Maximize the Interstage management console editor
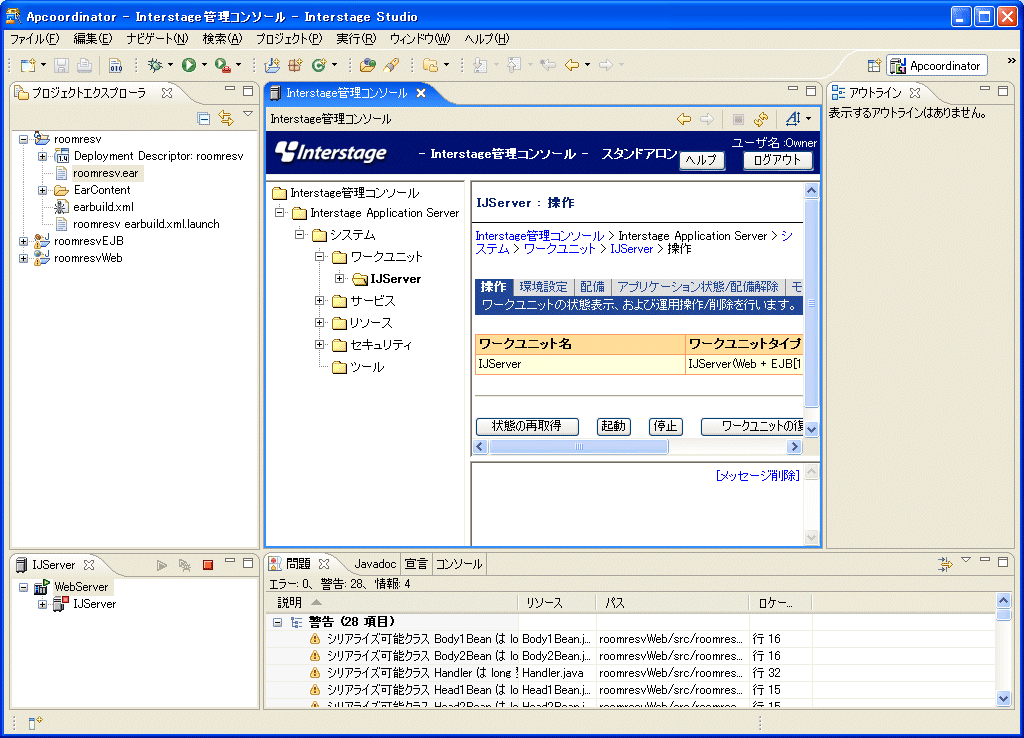 tap(810, 91)
